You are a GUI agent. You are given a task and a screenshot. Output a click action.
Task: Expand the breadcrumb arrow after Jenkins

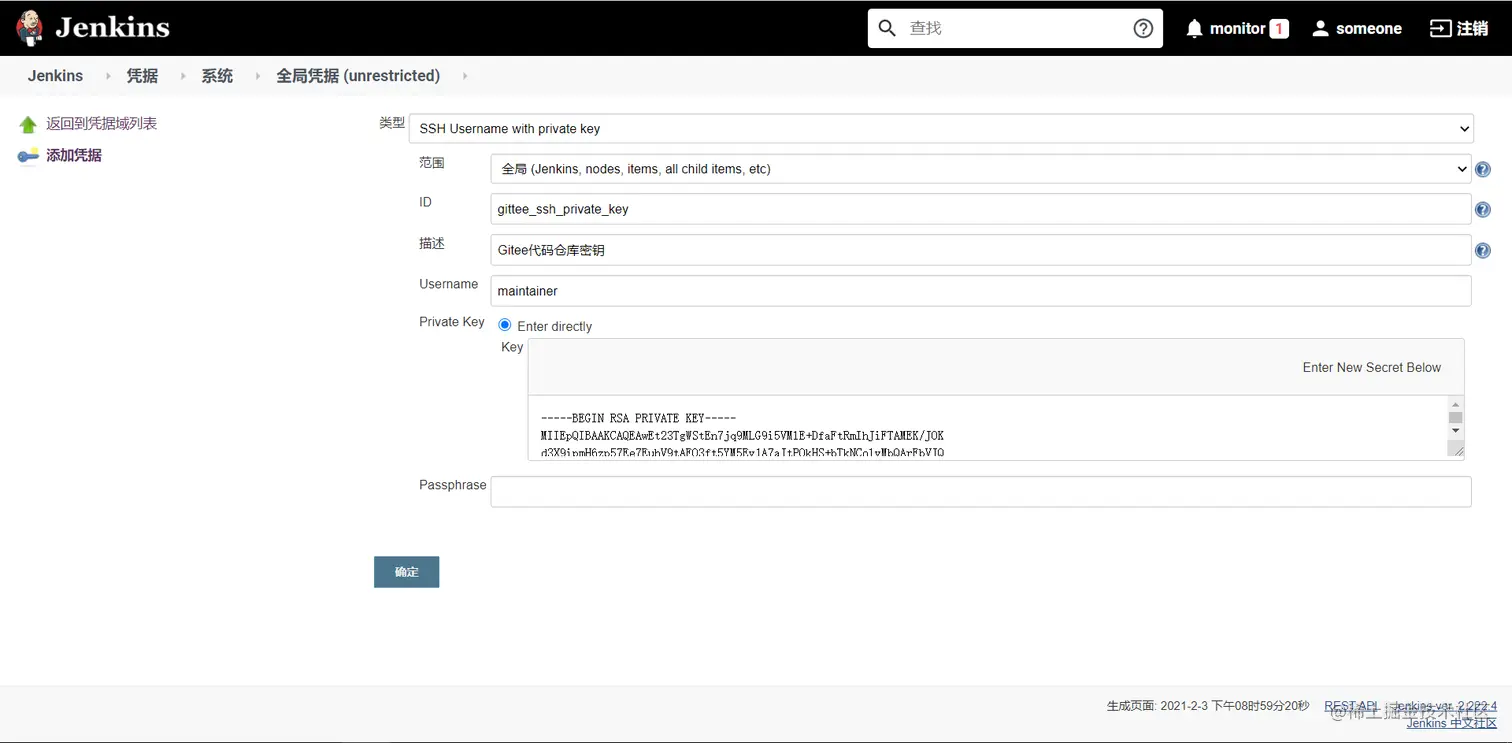(108, 76)
